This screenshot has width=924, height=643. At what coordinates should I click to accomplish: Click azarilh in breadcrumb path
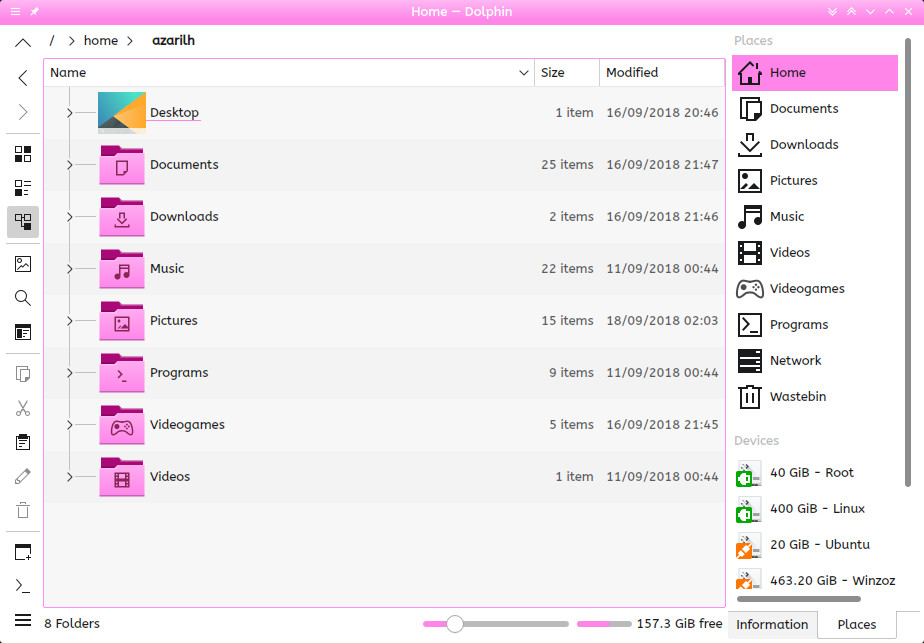click(x=173, y=41)
